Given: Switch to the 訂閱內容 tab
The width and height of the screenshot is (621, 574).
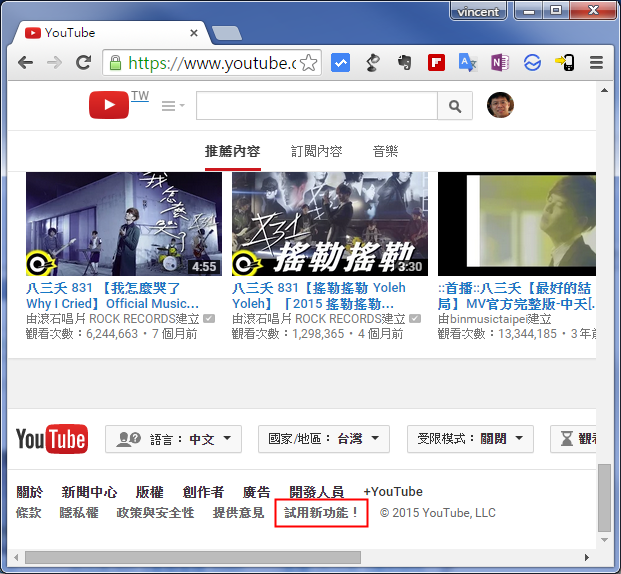Looking at the screenshot, I should pyautogui.click(x=316, y=151).
